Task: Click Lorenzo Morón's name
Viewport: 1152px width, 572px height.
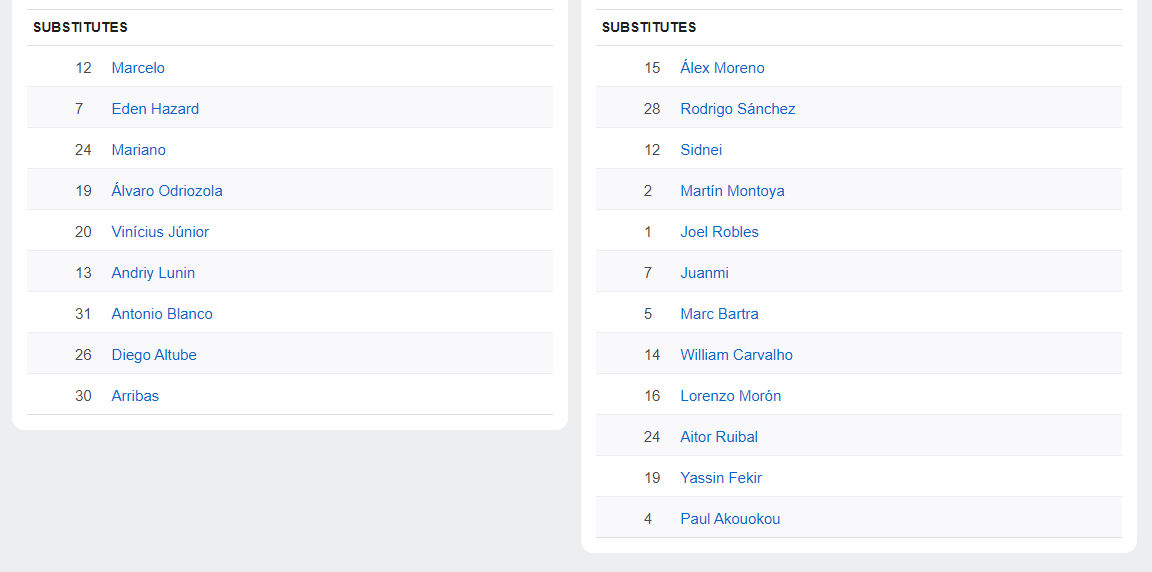Action: 731,397
